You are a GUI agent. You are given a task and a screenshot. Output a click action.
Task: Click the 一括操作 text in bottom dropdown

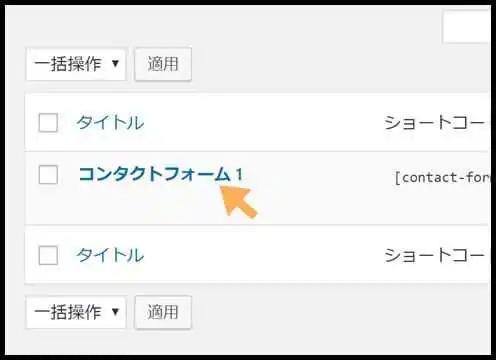pos(68,313)
